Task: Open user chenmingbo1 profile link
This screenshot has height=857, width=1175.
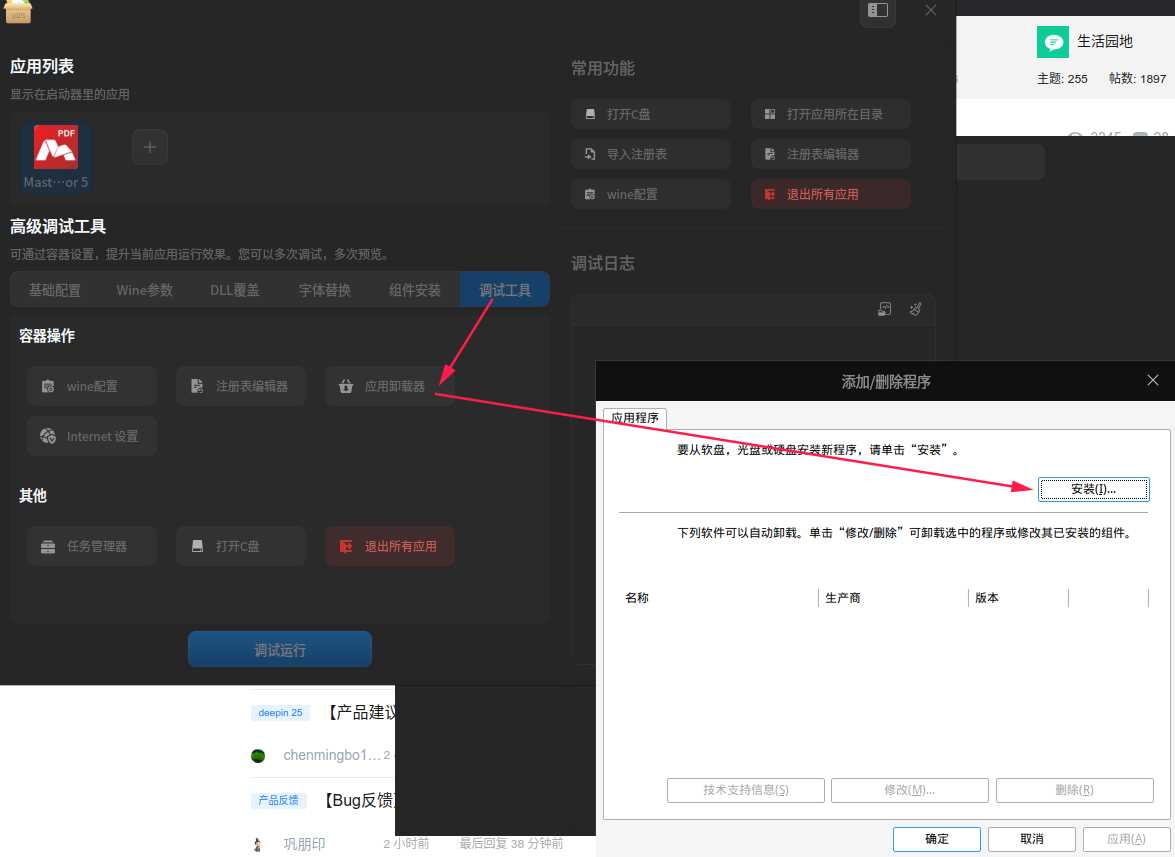Action: pos(332,755)
